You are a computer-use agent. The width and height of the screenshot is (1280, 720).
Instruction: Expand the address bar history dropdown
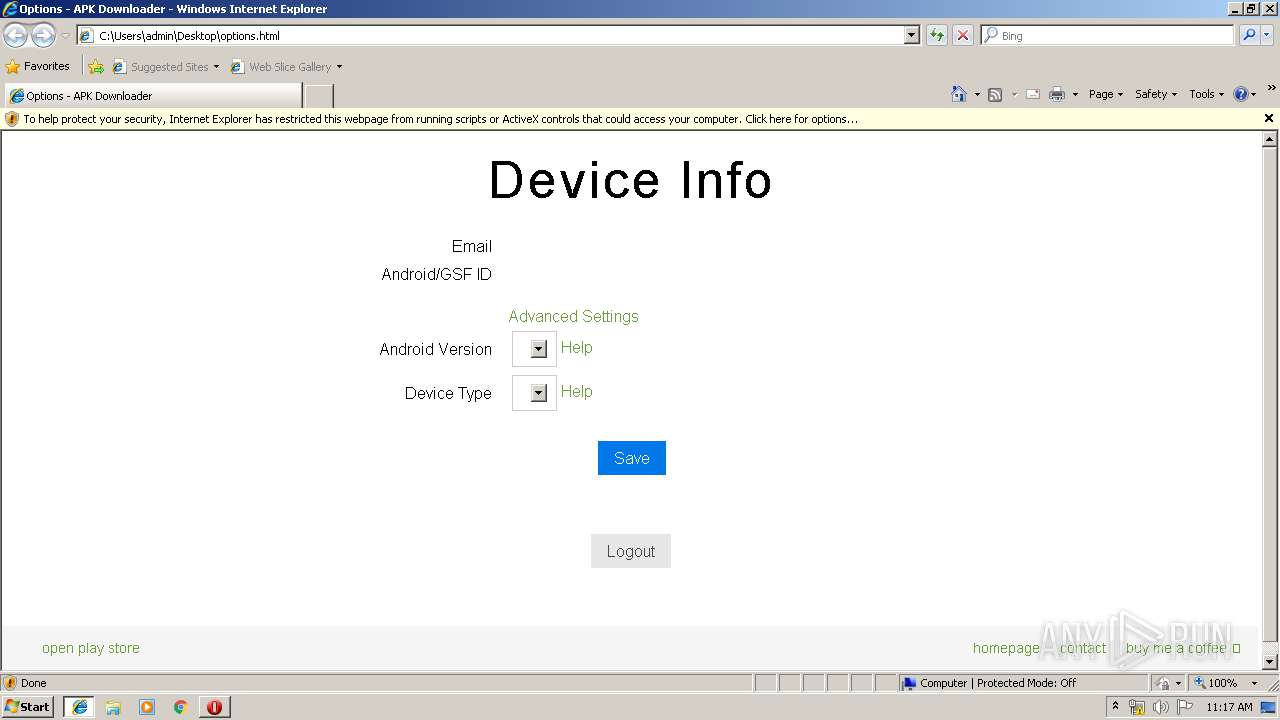tap(911, 35)
